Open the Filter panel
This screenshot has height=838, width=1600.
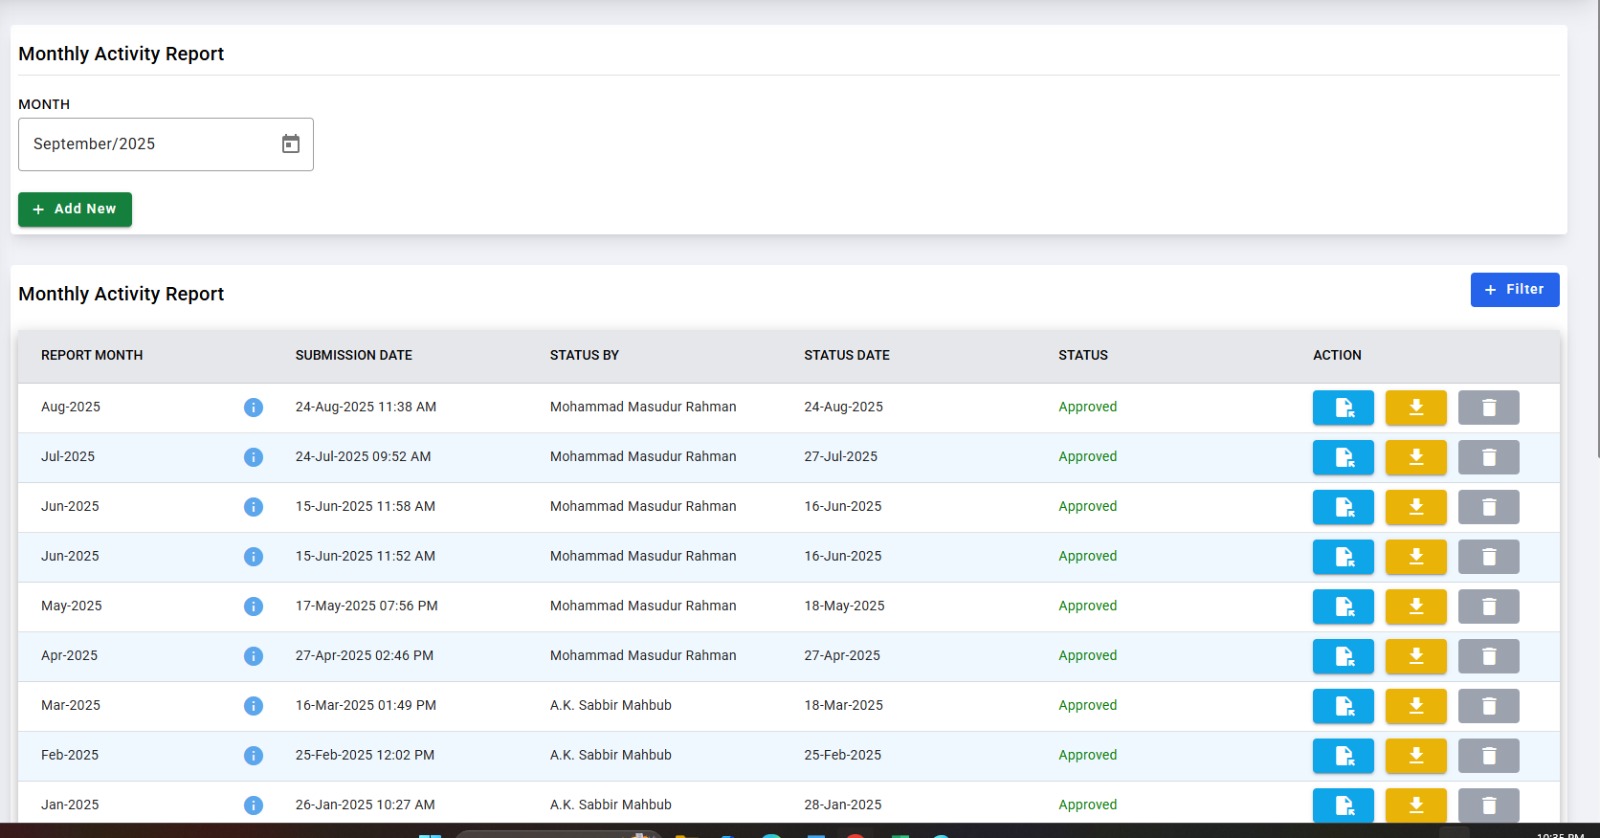pos(1514,290)
